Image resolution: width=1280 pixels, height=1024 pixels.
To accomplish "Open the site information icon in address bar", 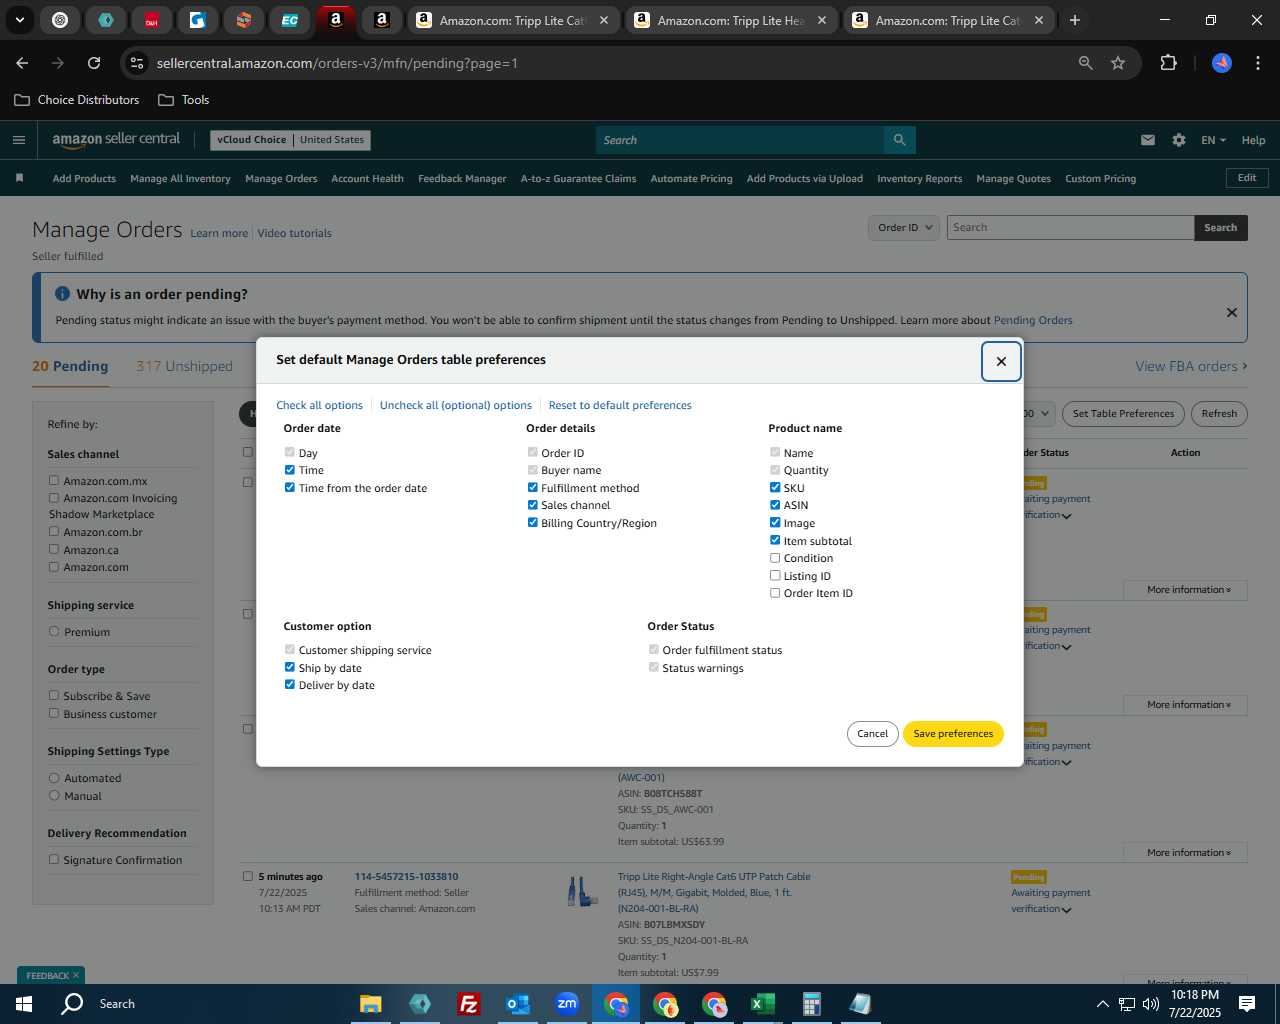I will tap(137, 63).
